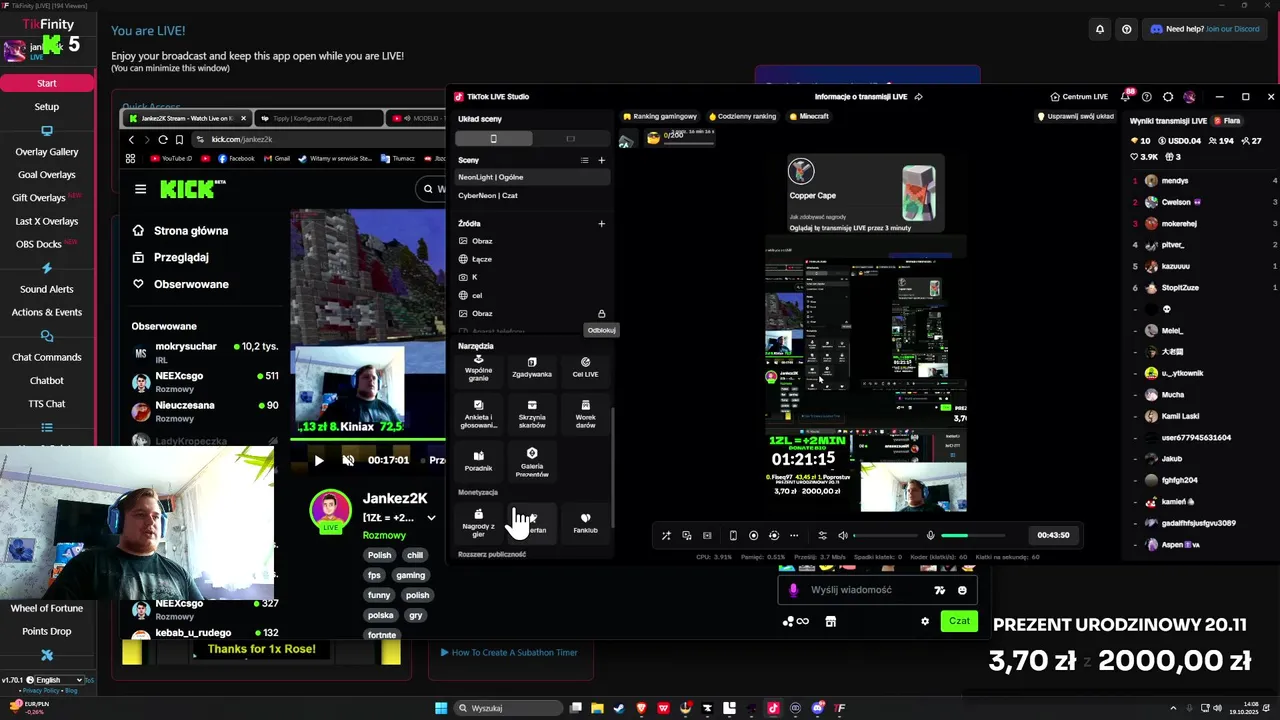Open Ankieta i głosowanie tool
Screen dimensions: 1280x720
(478, 415)
